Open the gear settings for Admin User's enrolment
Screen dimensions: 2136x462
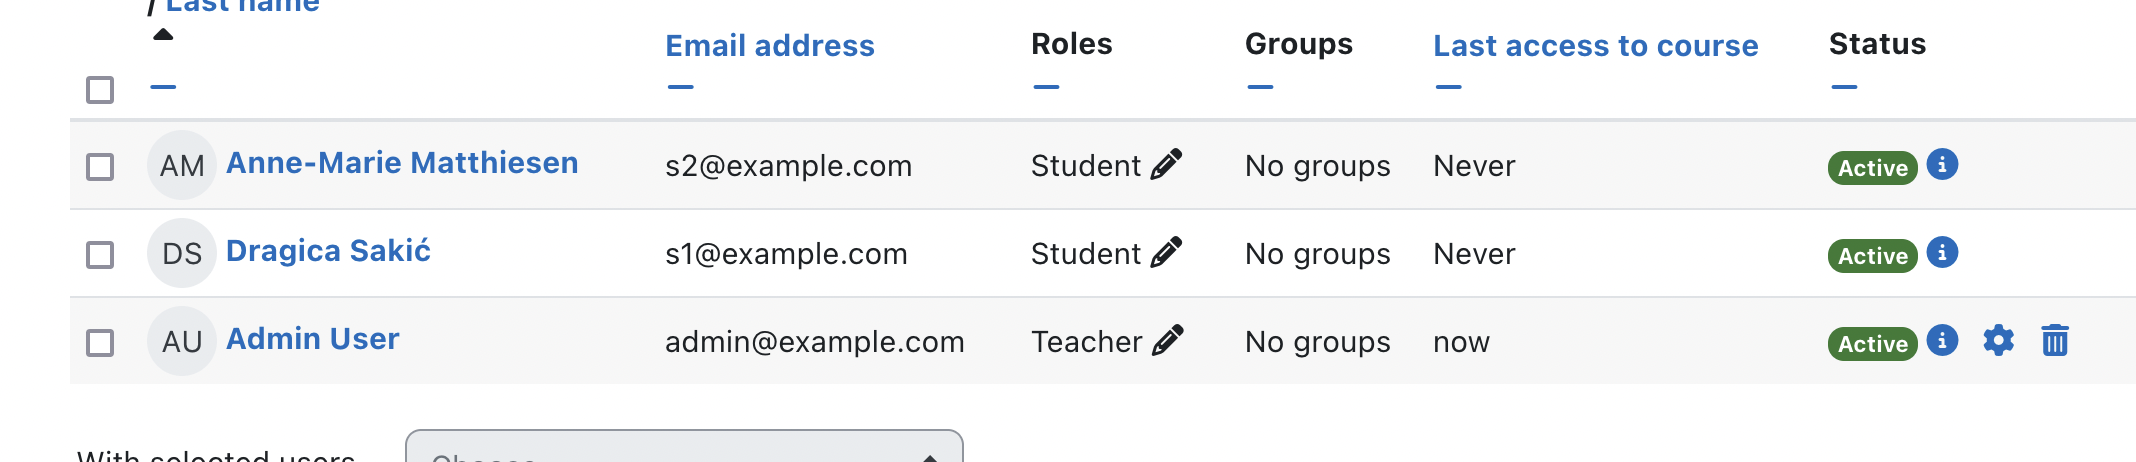tap(1998, 341)
